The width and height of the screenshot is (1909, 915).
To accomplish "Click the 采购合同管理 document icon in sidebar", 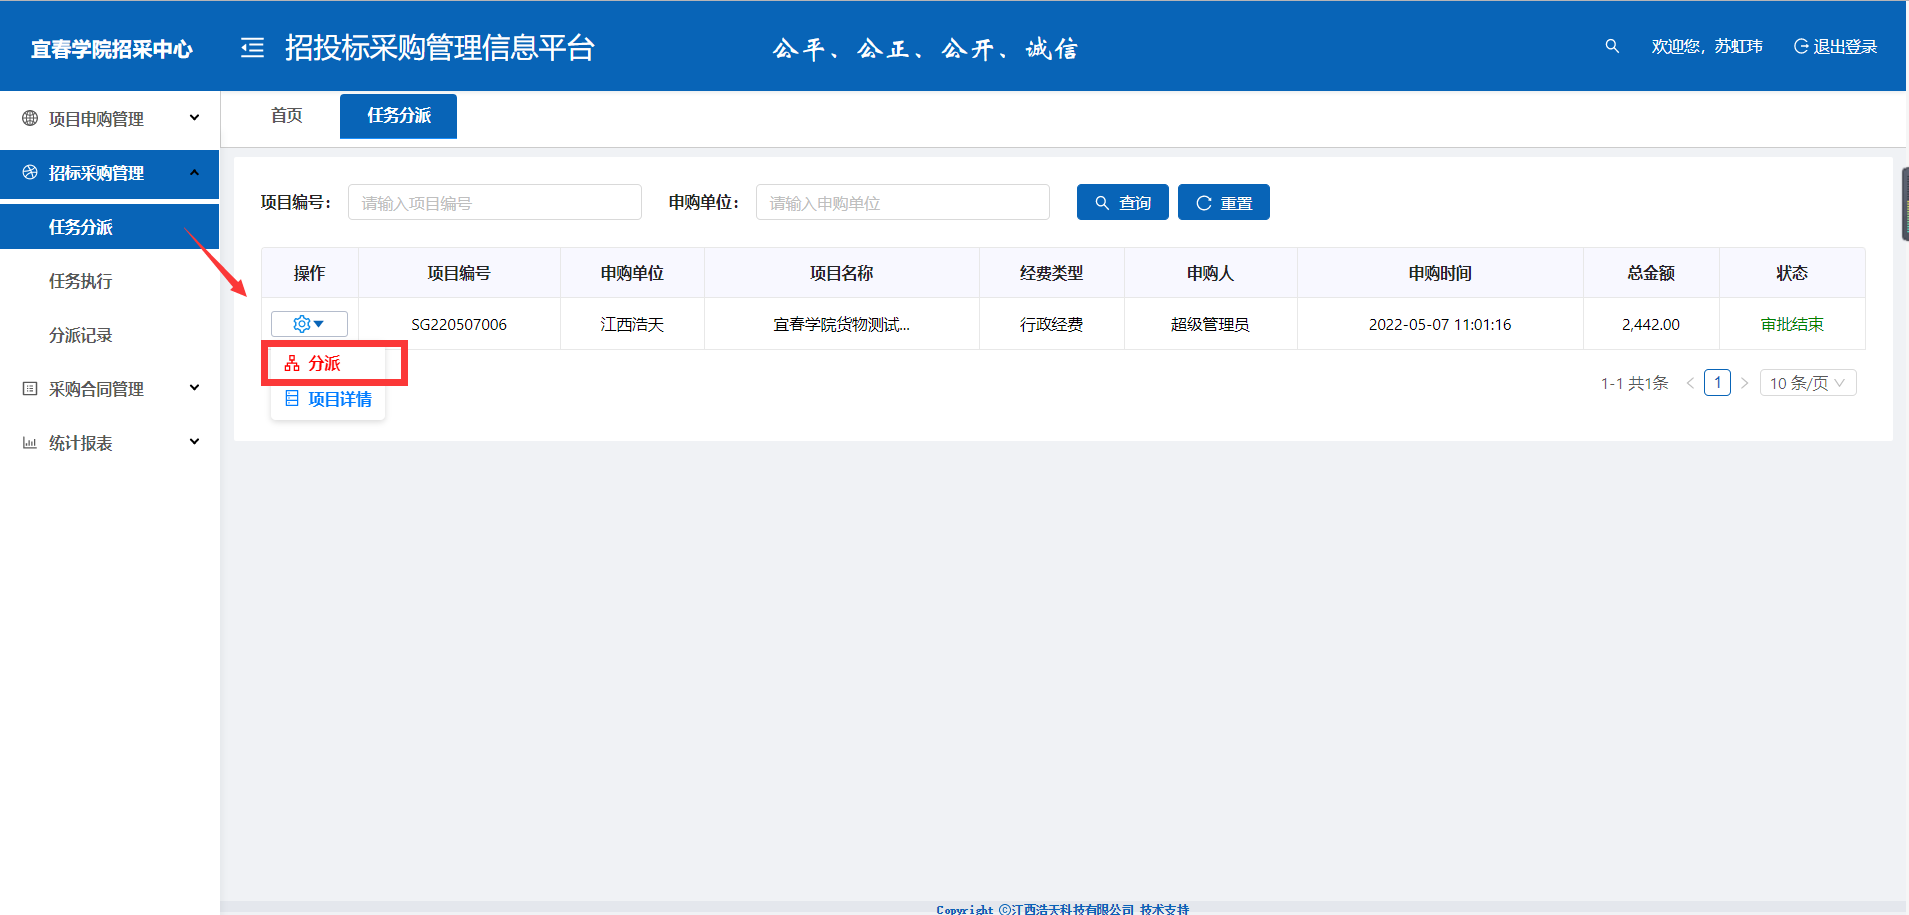I will pyautogui.click(x=30, y=389).
